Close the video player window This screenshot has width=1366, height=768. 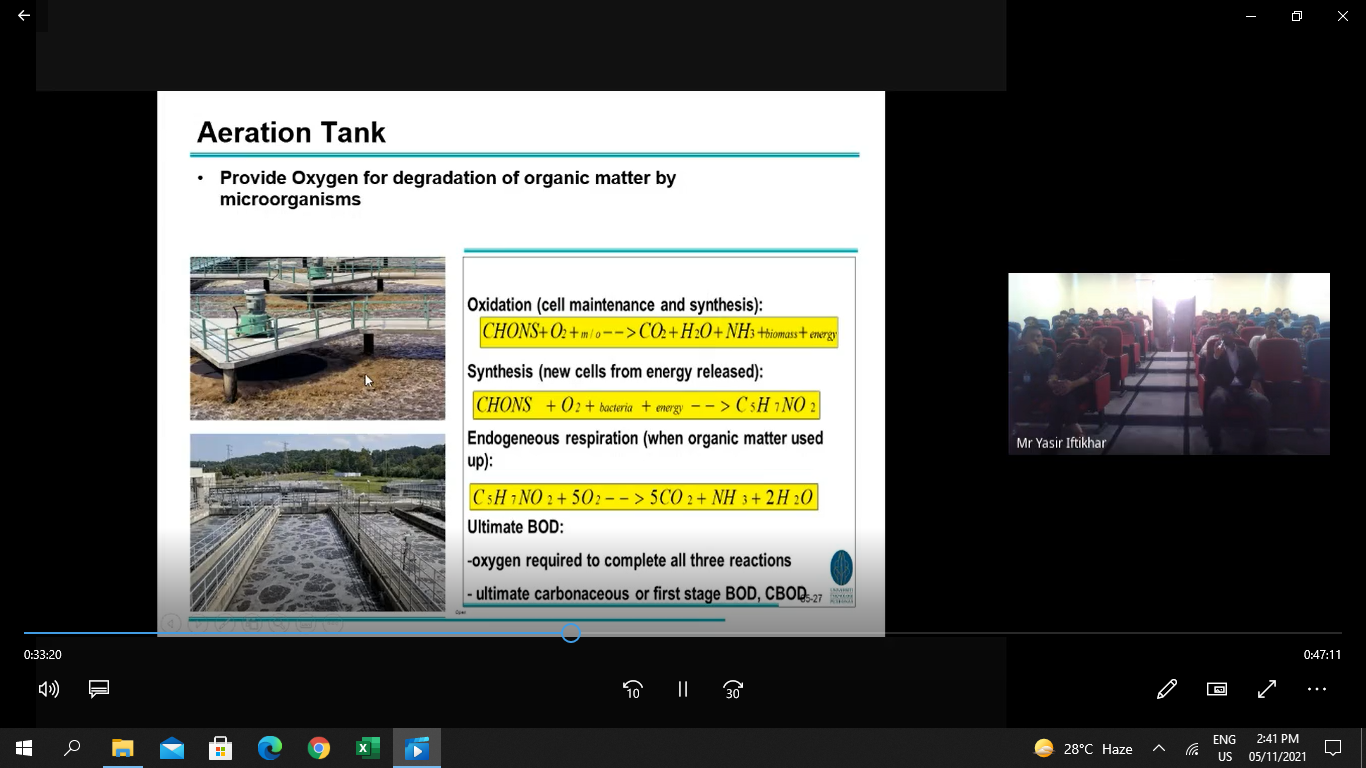[x=1343, y=16]
